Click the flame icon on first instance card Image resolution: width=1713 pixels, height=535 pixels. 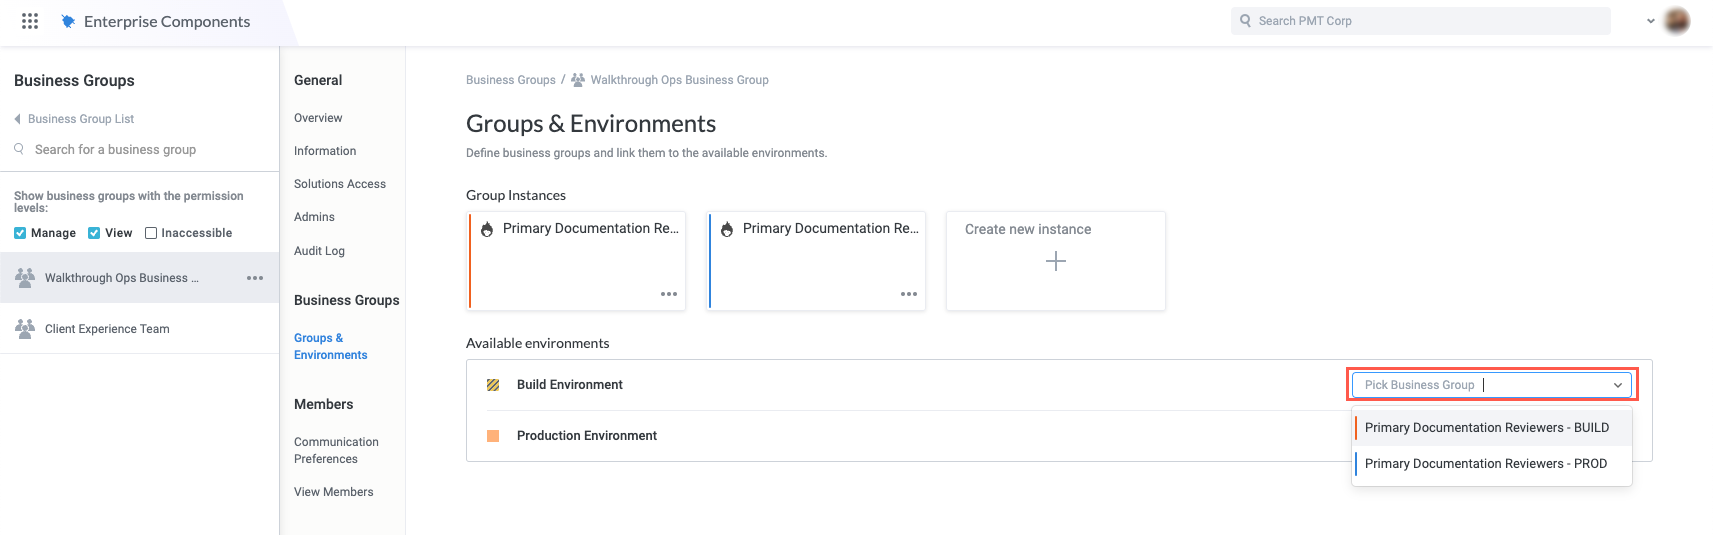487,229
